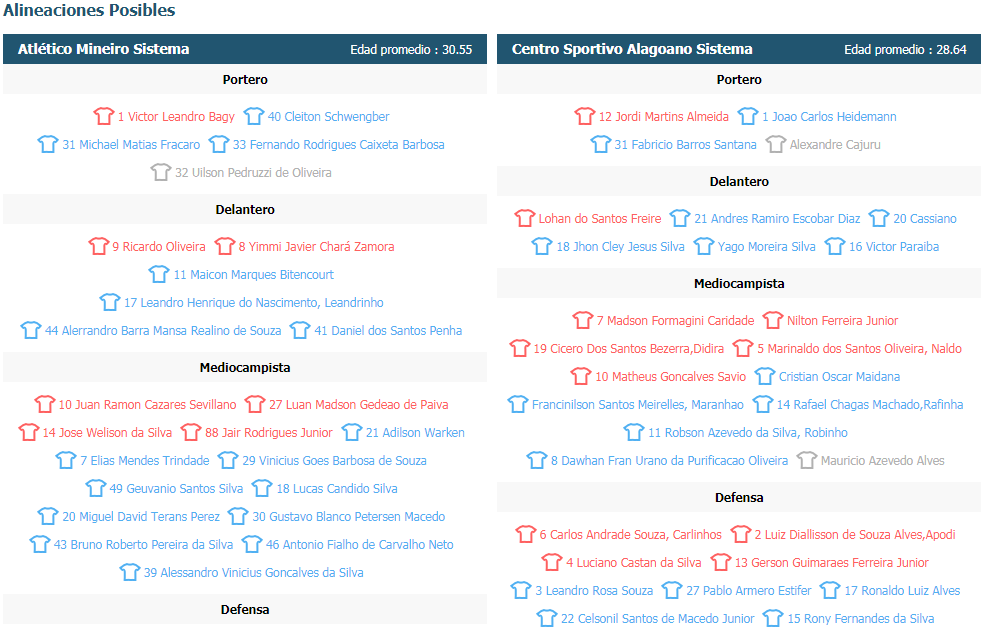Click the red jersey icon of Carlos Andrade Souza, Carlinhos

tap(526, 534)
